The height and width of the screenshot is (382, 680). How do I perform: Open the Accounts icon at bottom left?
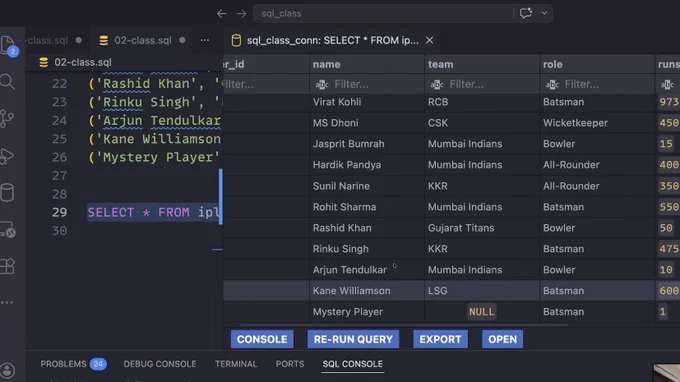pyautogui.click(x=7, y=370)
